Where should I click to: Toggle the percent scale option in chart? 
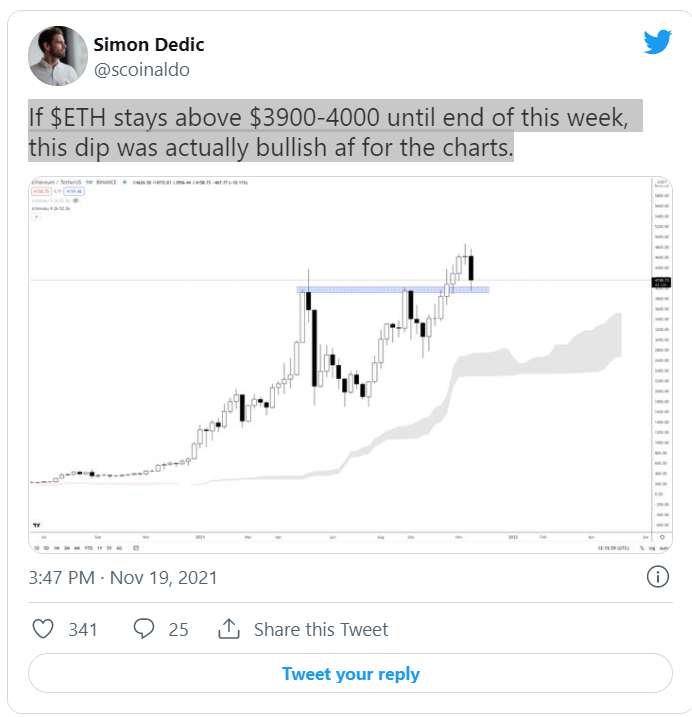[x=642, y=548]
